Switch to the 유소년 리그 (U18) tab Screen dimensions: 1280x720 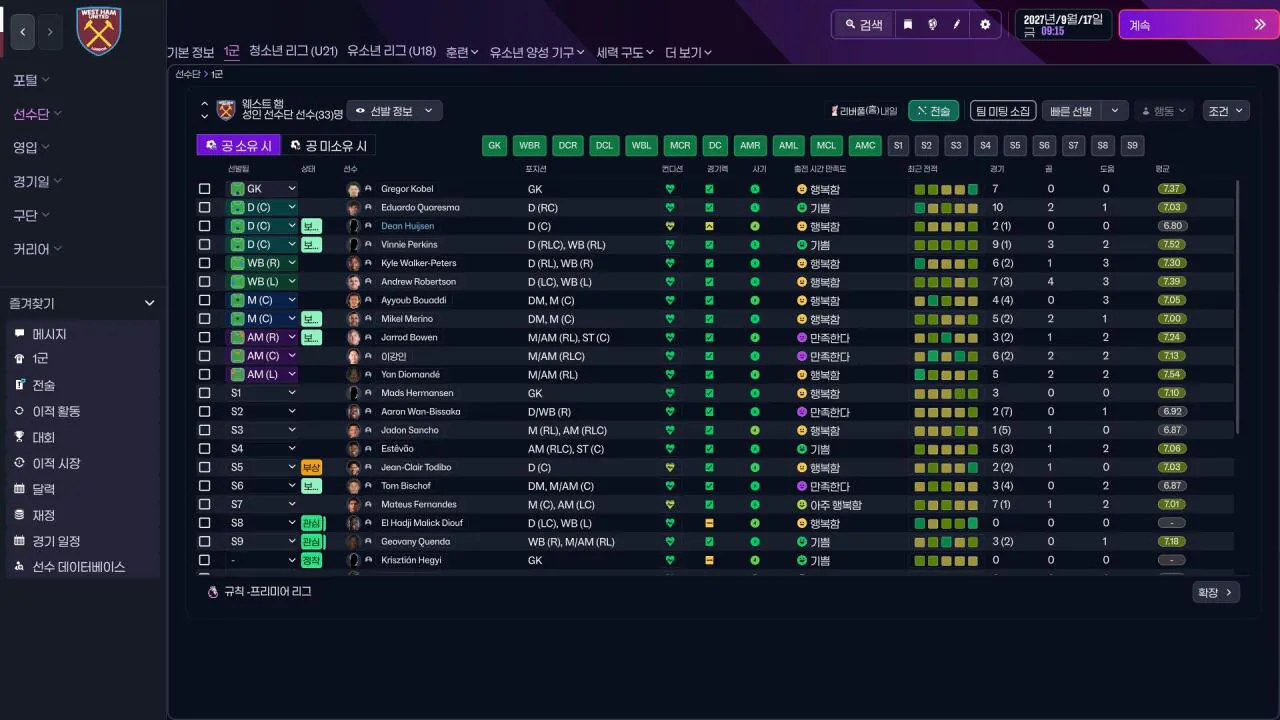click(391, 51)
